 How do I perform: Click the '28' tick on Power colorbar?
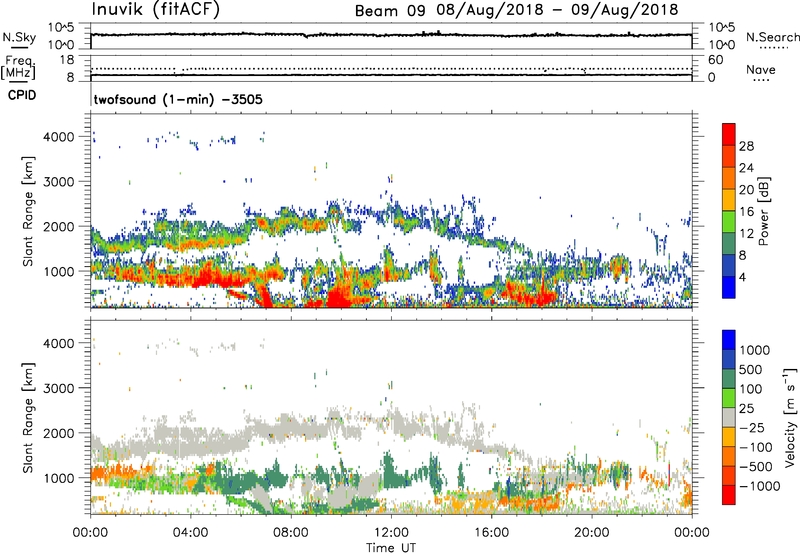click(746, 146)
